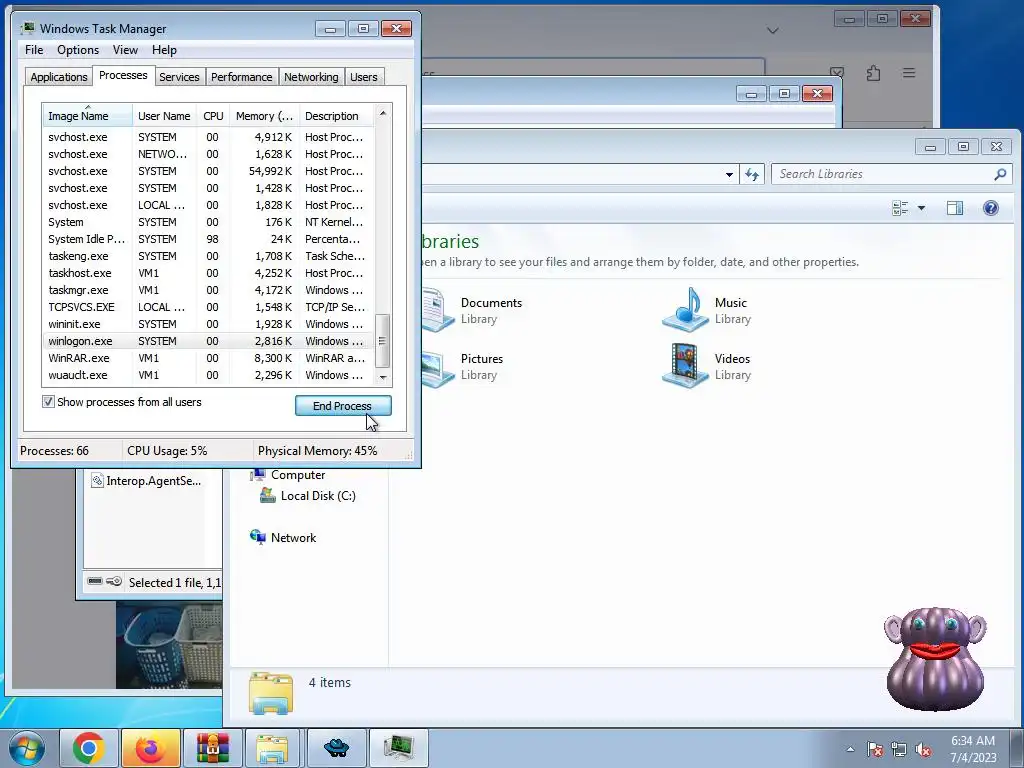This screenshot has width=1024, height=768.
Task: Toggle Show processes from all users checkbox
Action: [x=48, y=402]
